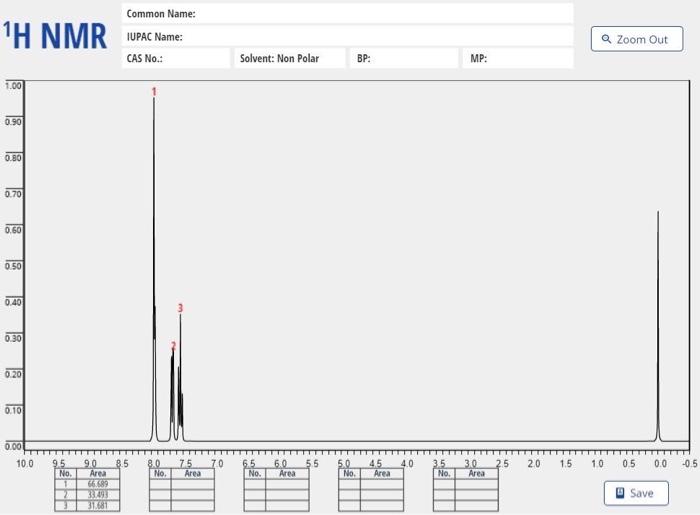Viewport: 700px width, 515px height.
Task: Click the floppy disk icon in Save
Action: (620, 493)
